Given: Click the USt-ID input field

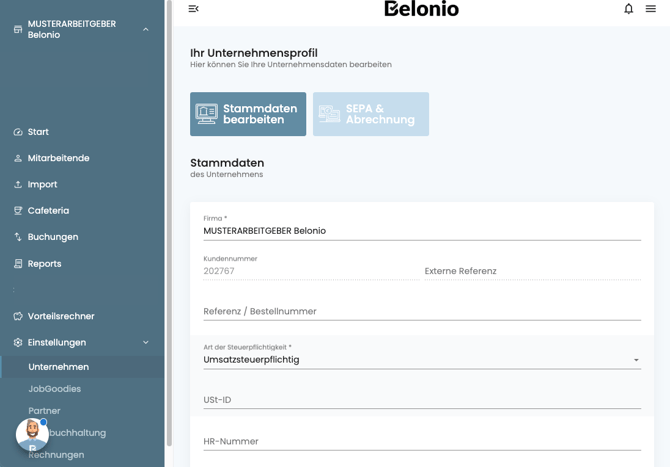Looking at the screenshot, I should pyautogui.click(x=422, y=400).
